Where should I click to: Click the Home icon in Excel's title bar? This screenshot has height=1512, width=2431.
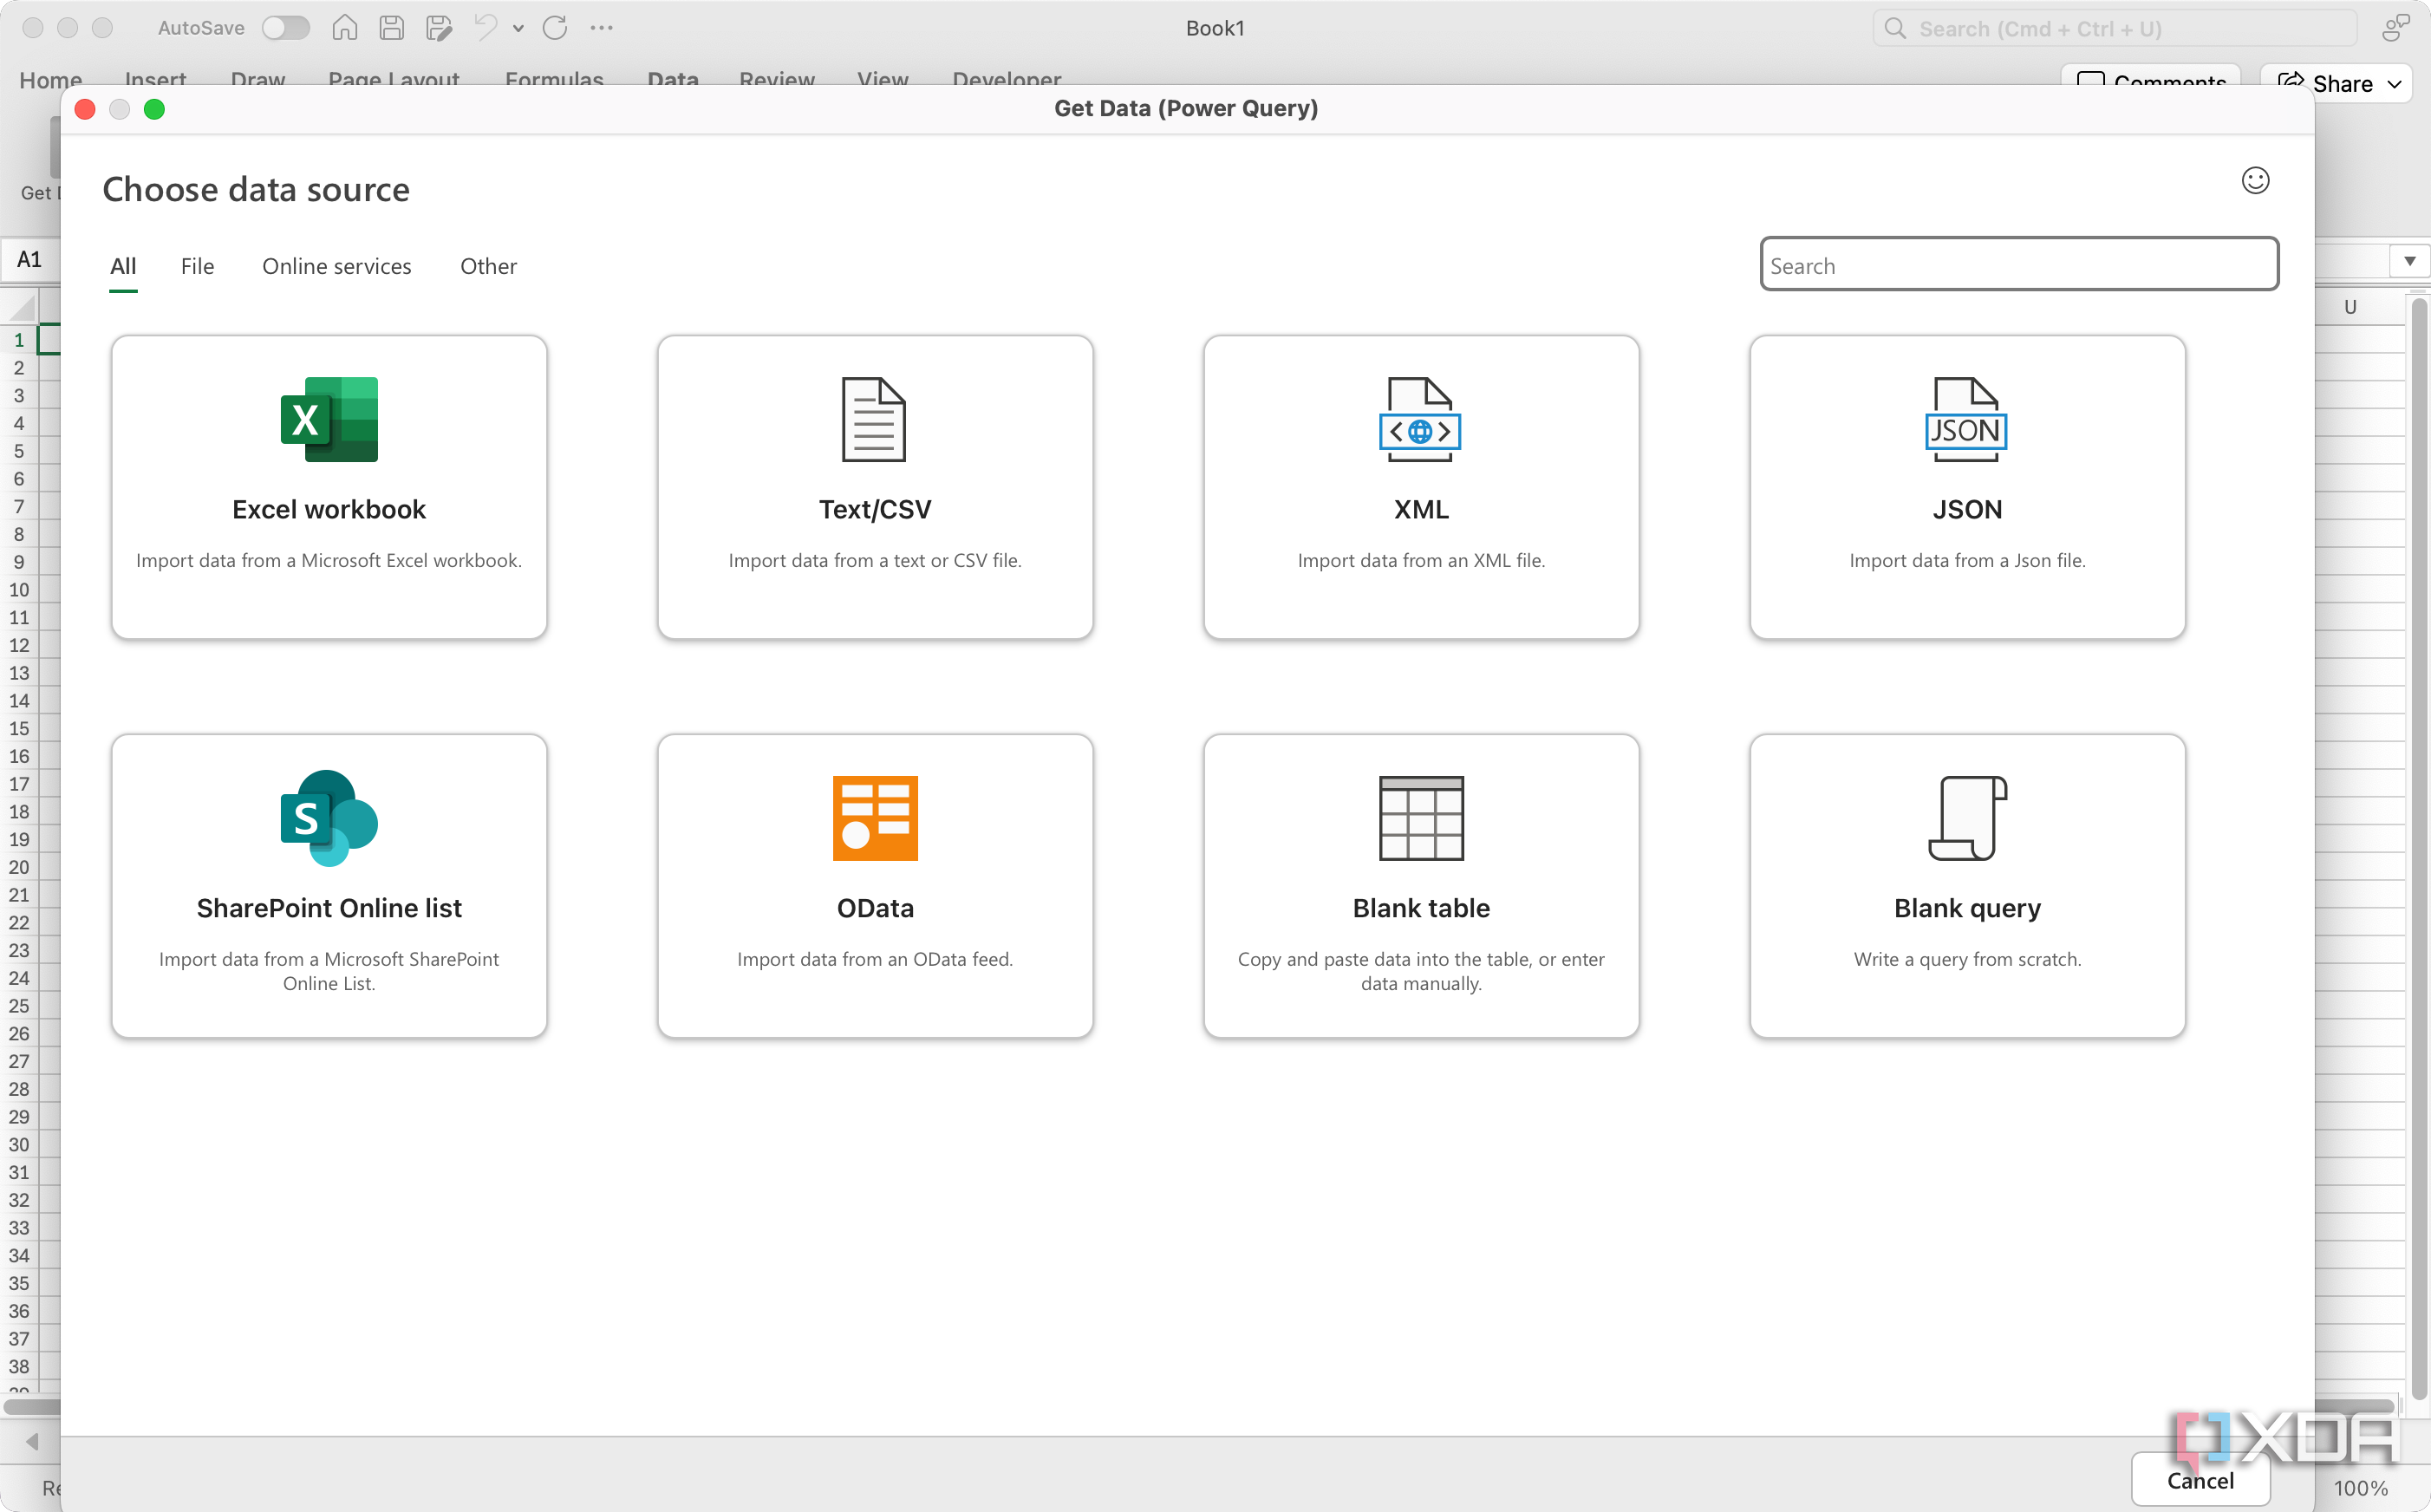coord(344,28)
